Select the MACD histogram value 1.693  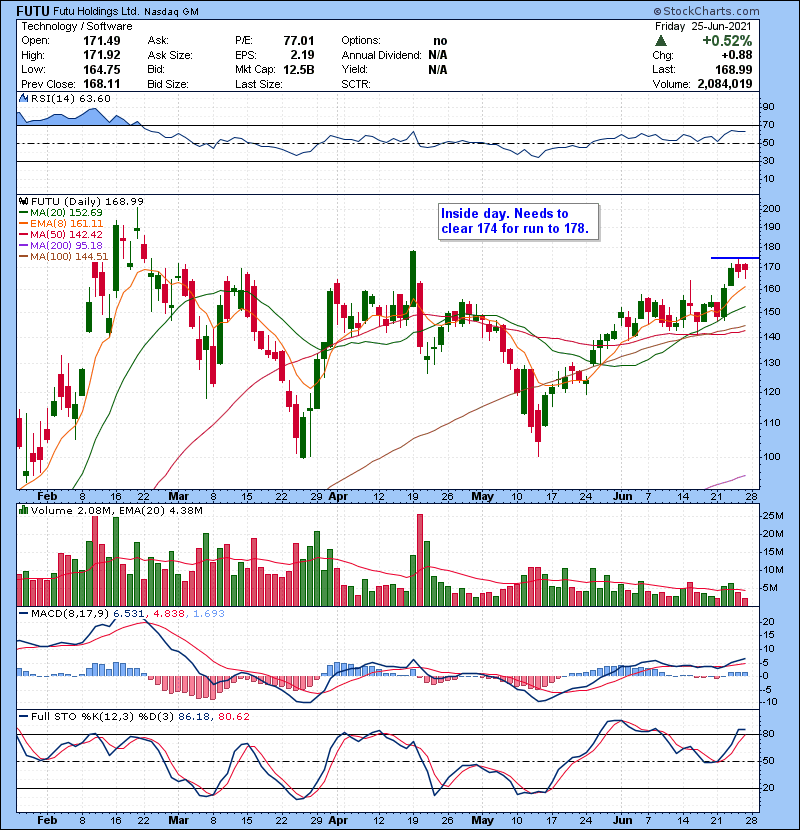[x=209, y=614]
